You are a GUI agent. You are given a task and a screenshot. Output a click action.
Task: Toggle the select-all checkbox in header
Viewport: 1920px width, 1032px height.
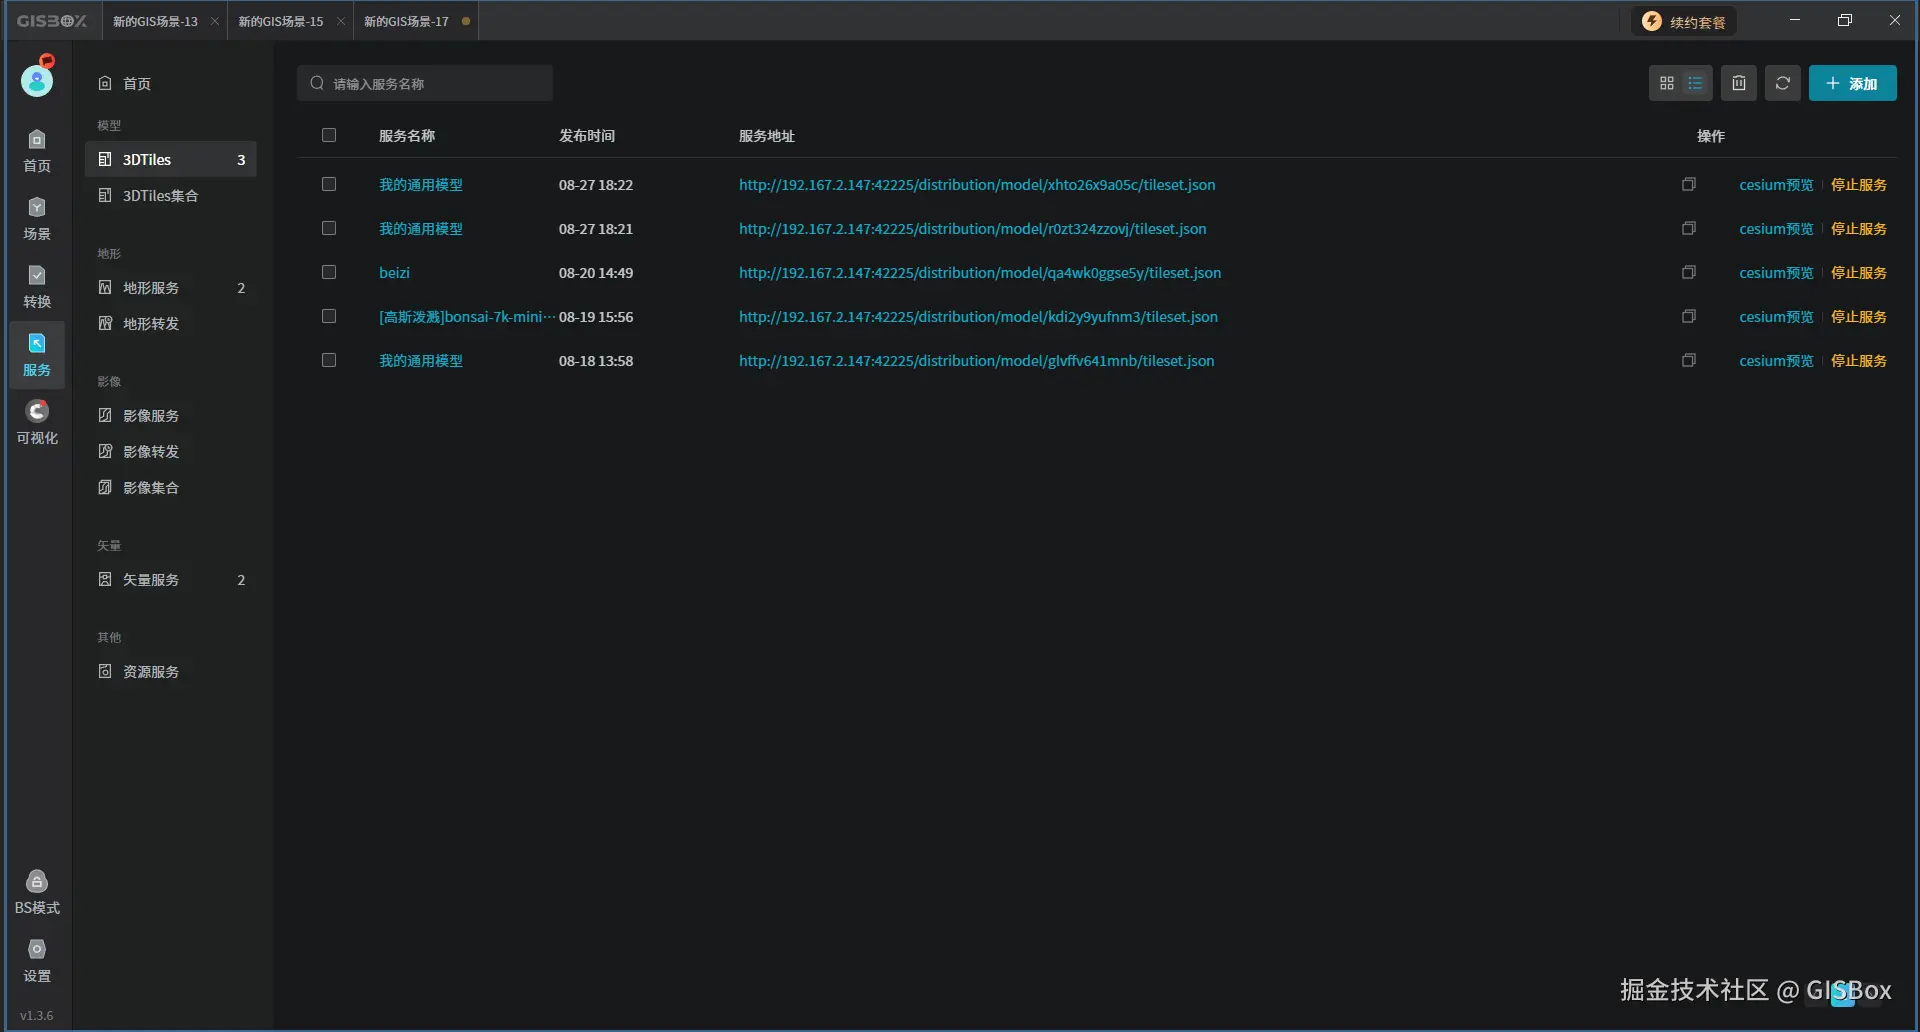329,135
